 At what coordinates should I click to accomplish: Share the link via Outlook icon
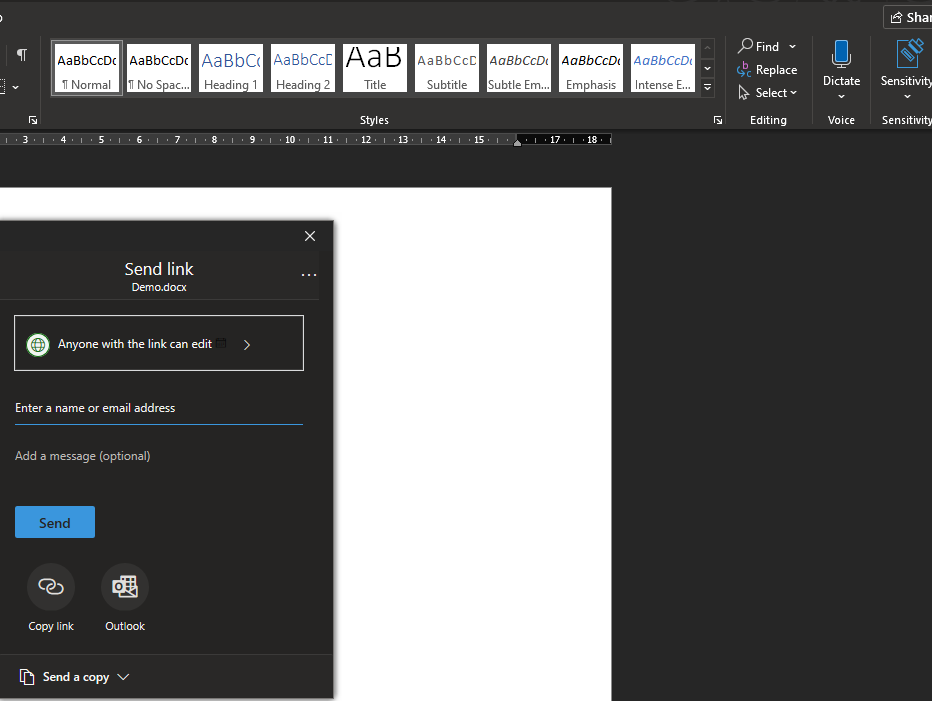(125, 587)
